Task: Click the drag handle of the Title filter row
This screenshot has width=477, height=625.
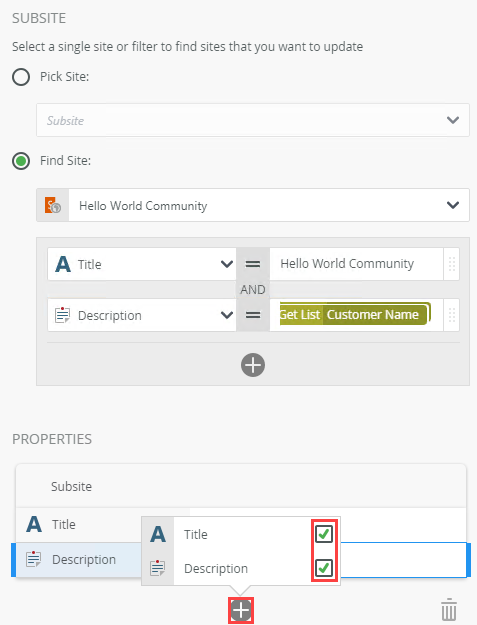Action: coord(451,264)
